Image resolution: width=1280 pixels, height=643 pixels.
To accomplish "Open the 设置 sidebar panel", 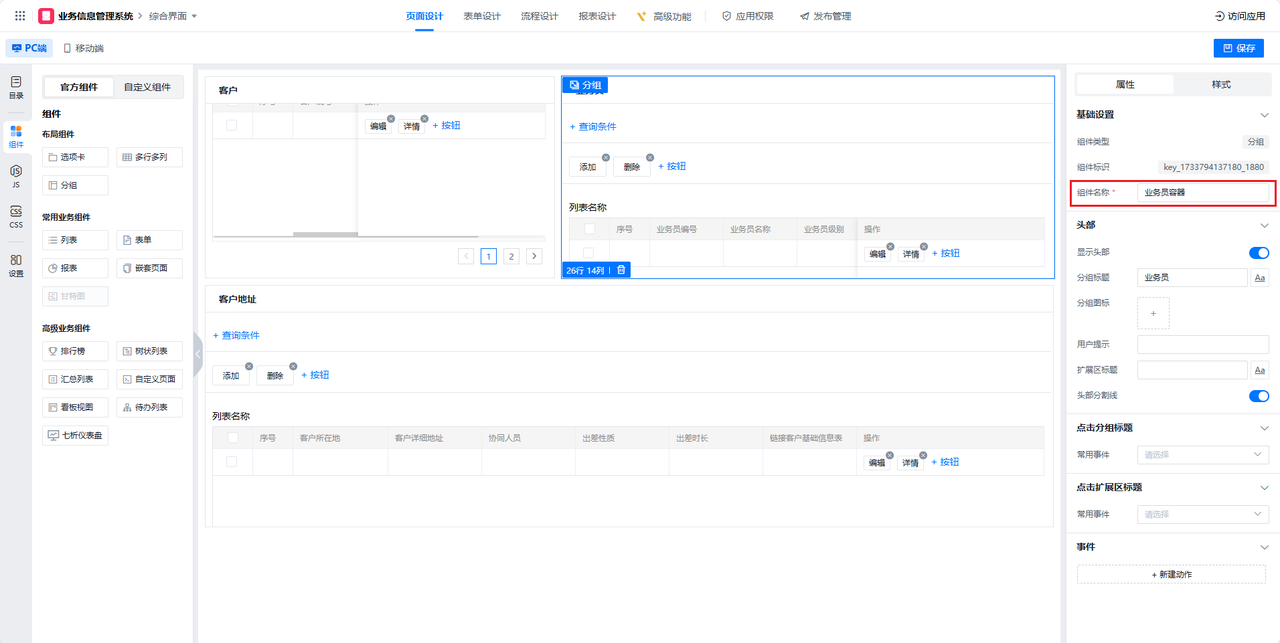I will pyautogui.click(x=16, y=265).
